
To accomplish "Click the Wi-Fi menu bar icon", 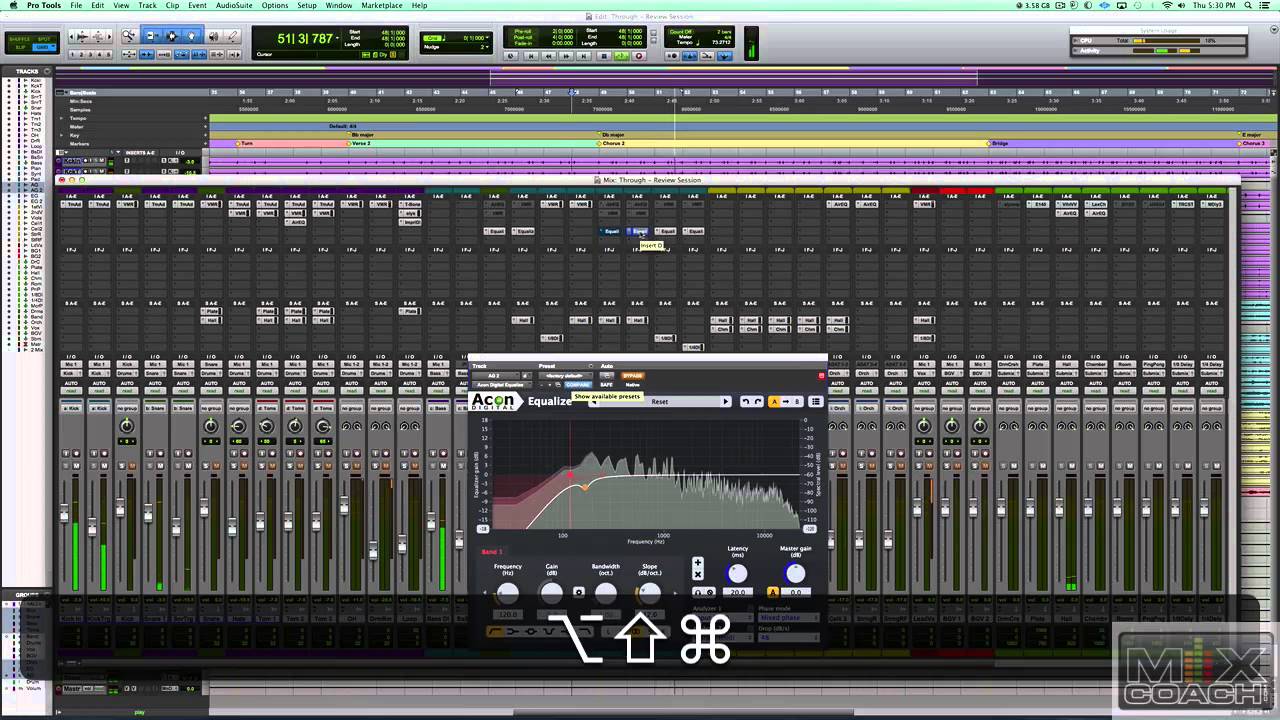I will click(1167, 5).
